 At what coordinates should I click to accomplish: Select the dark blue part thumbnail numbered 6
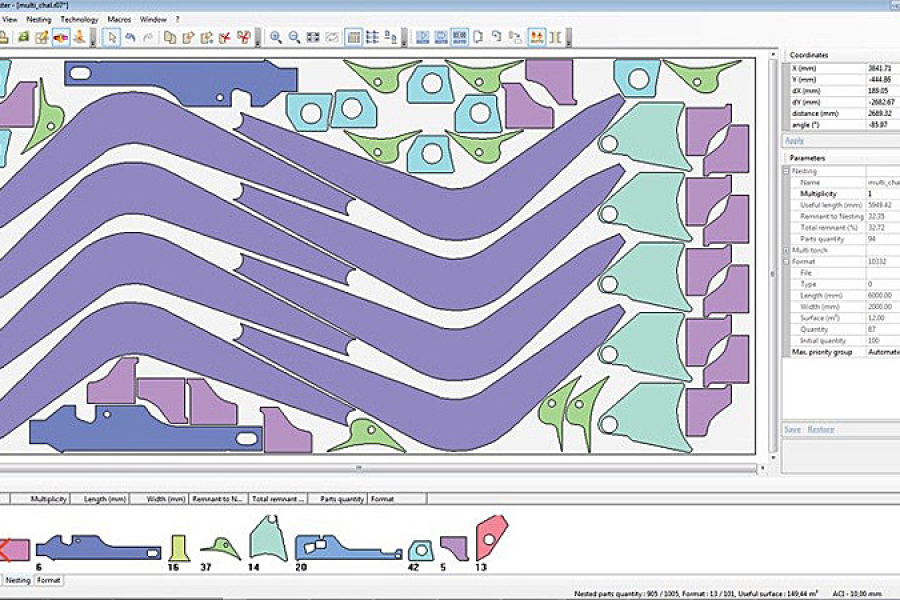click(98, 548)
